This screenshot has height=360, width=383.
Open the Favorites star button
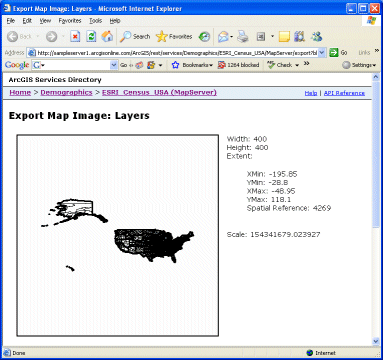click(x=174, y=37)
